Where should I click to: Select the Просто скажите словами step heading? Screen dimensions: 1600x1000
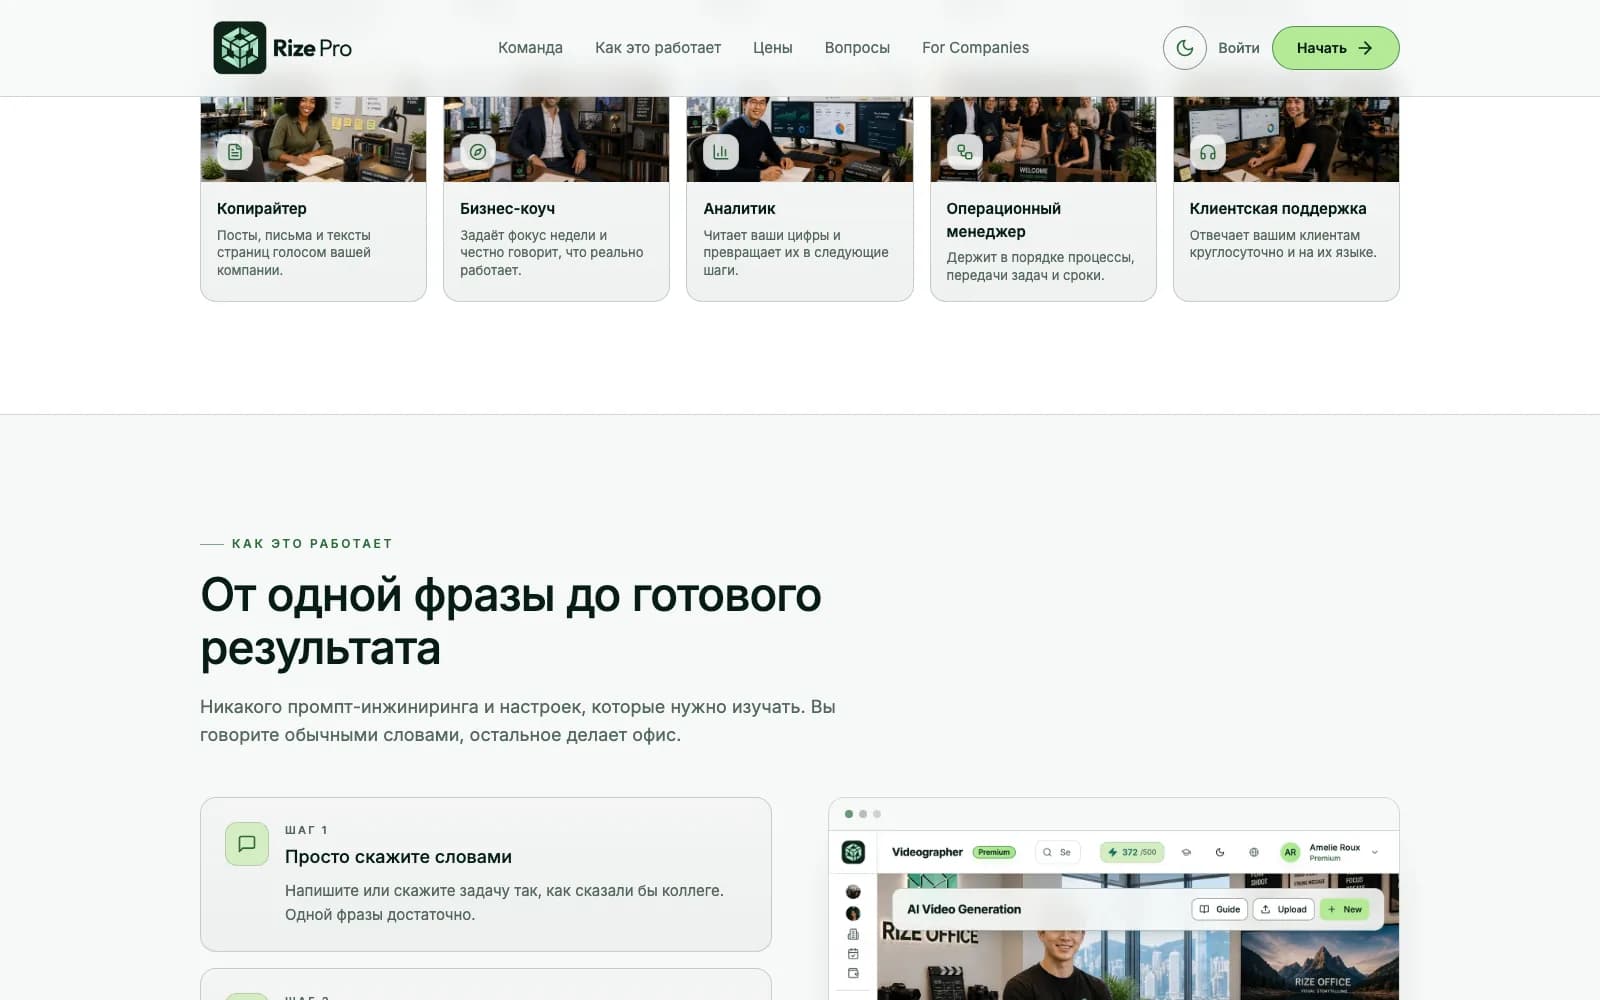[398, 857]
